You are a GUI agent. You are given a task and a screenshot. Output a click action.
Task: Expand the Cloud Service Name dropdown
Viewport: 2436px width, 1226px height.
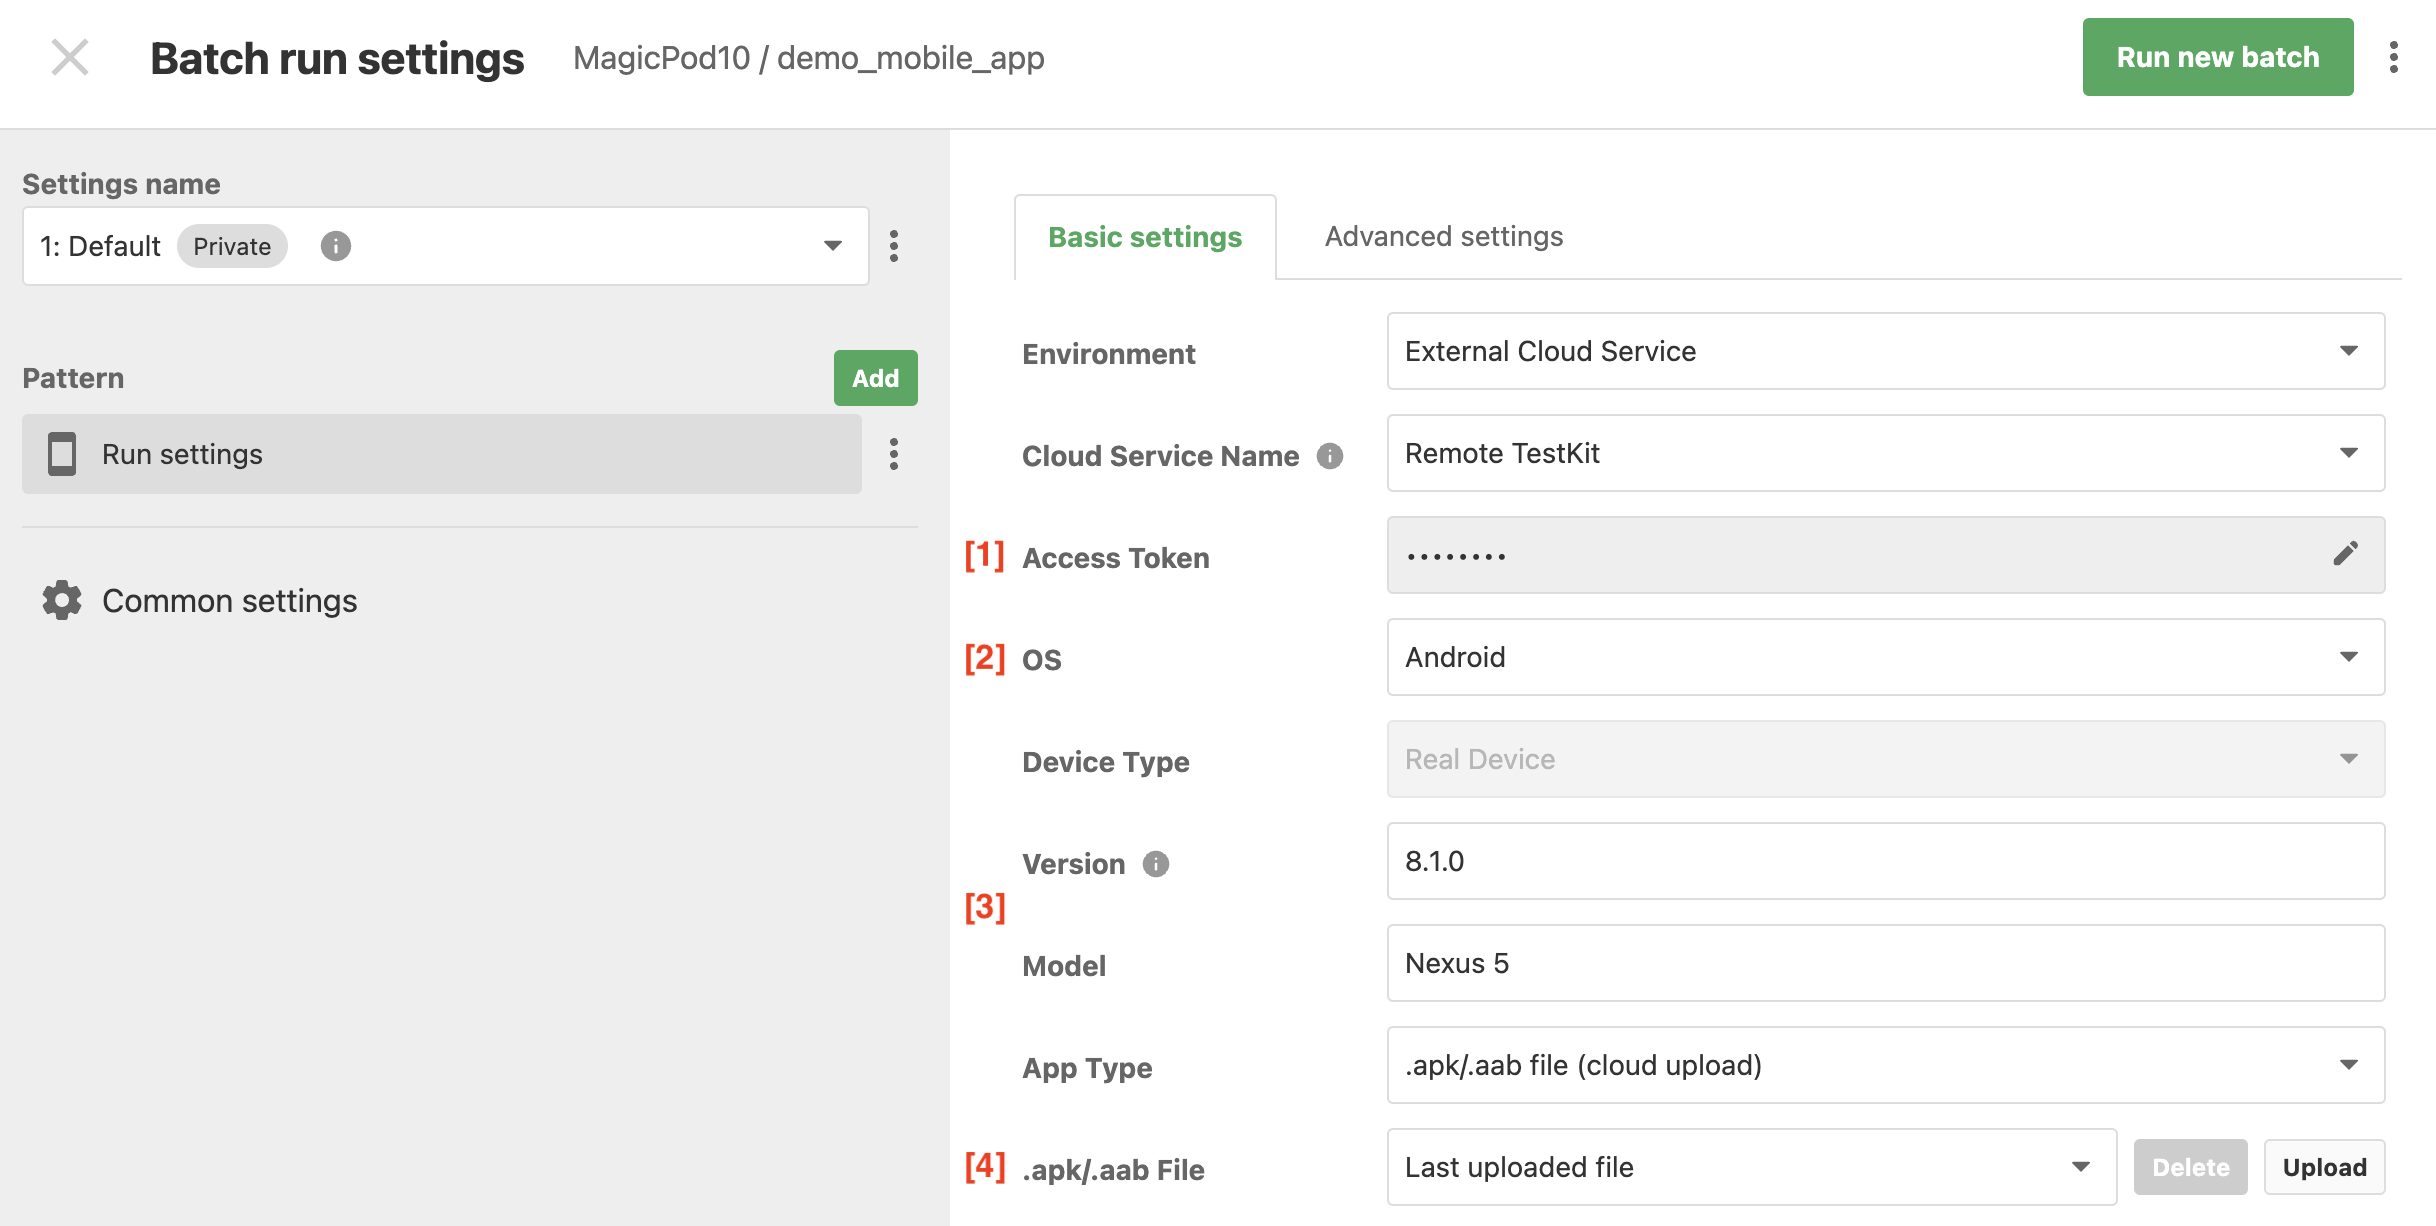point(1886,453)
